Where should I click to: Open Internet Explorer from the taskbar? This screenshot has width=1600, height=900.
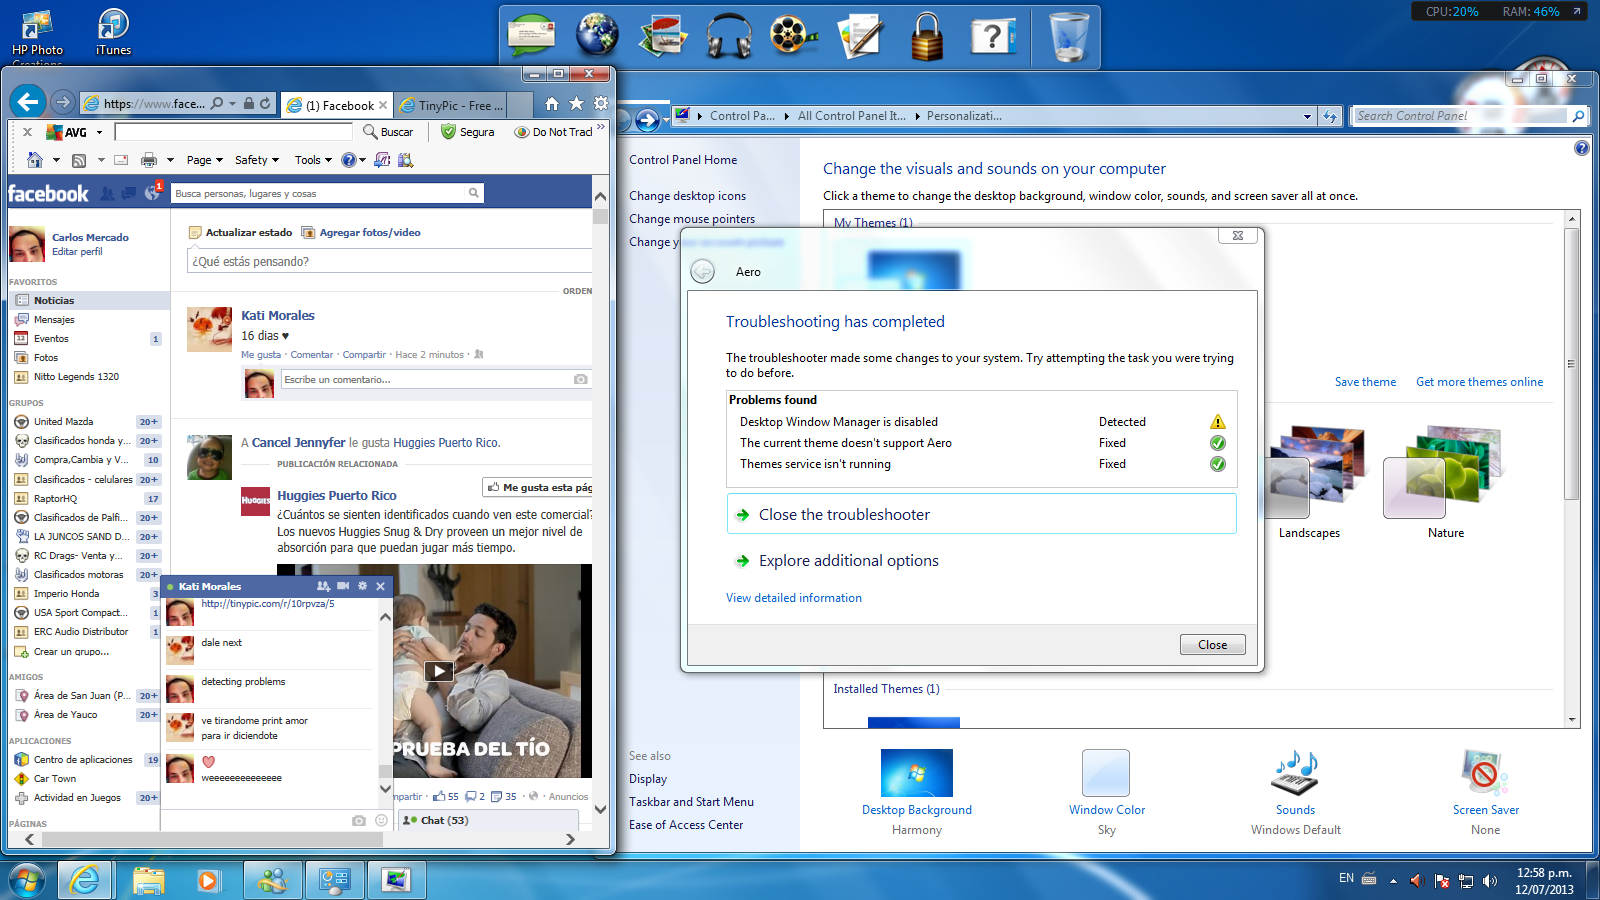coord(85,880)
